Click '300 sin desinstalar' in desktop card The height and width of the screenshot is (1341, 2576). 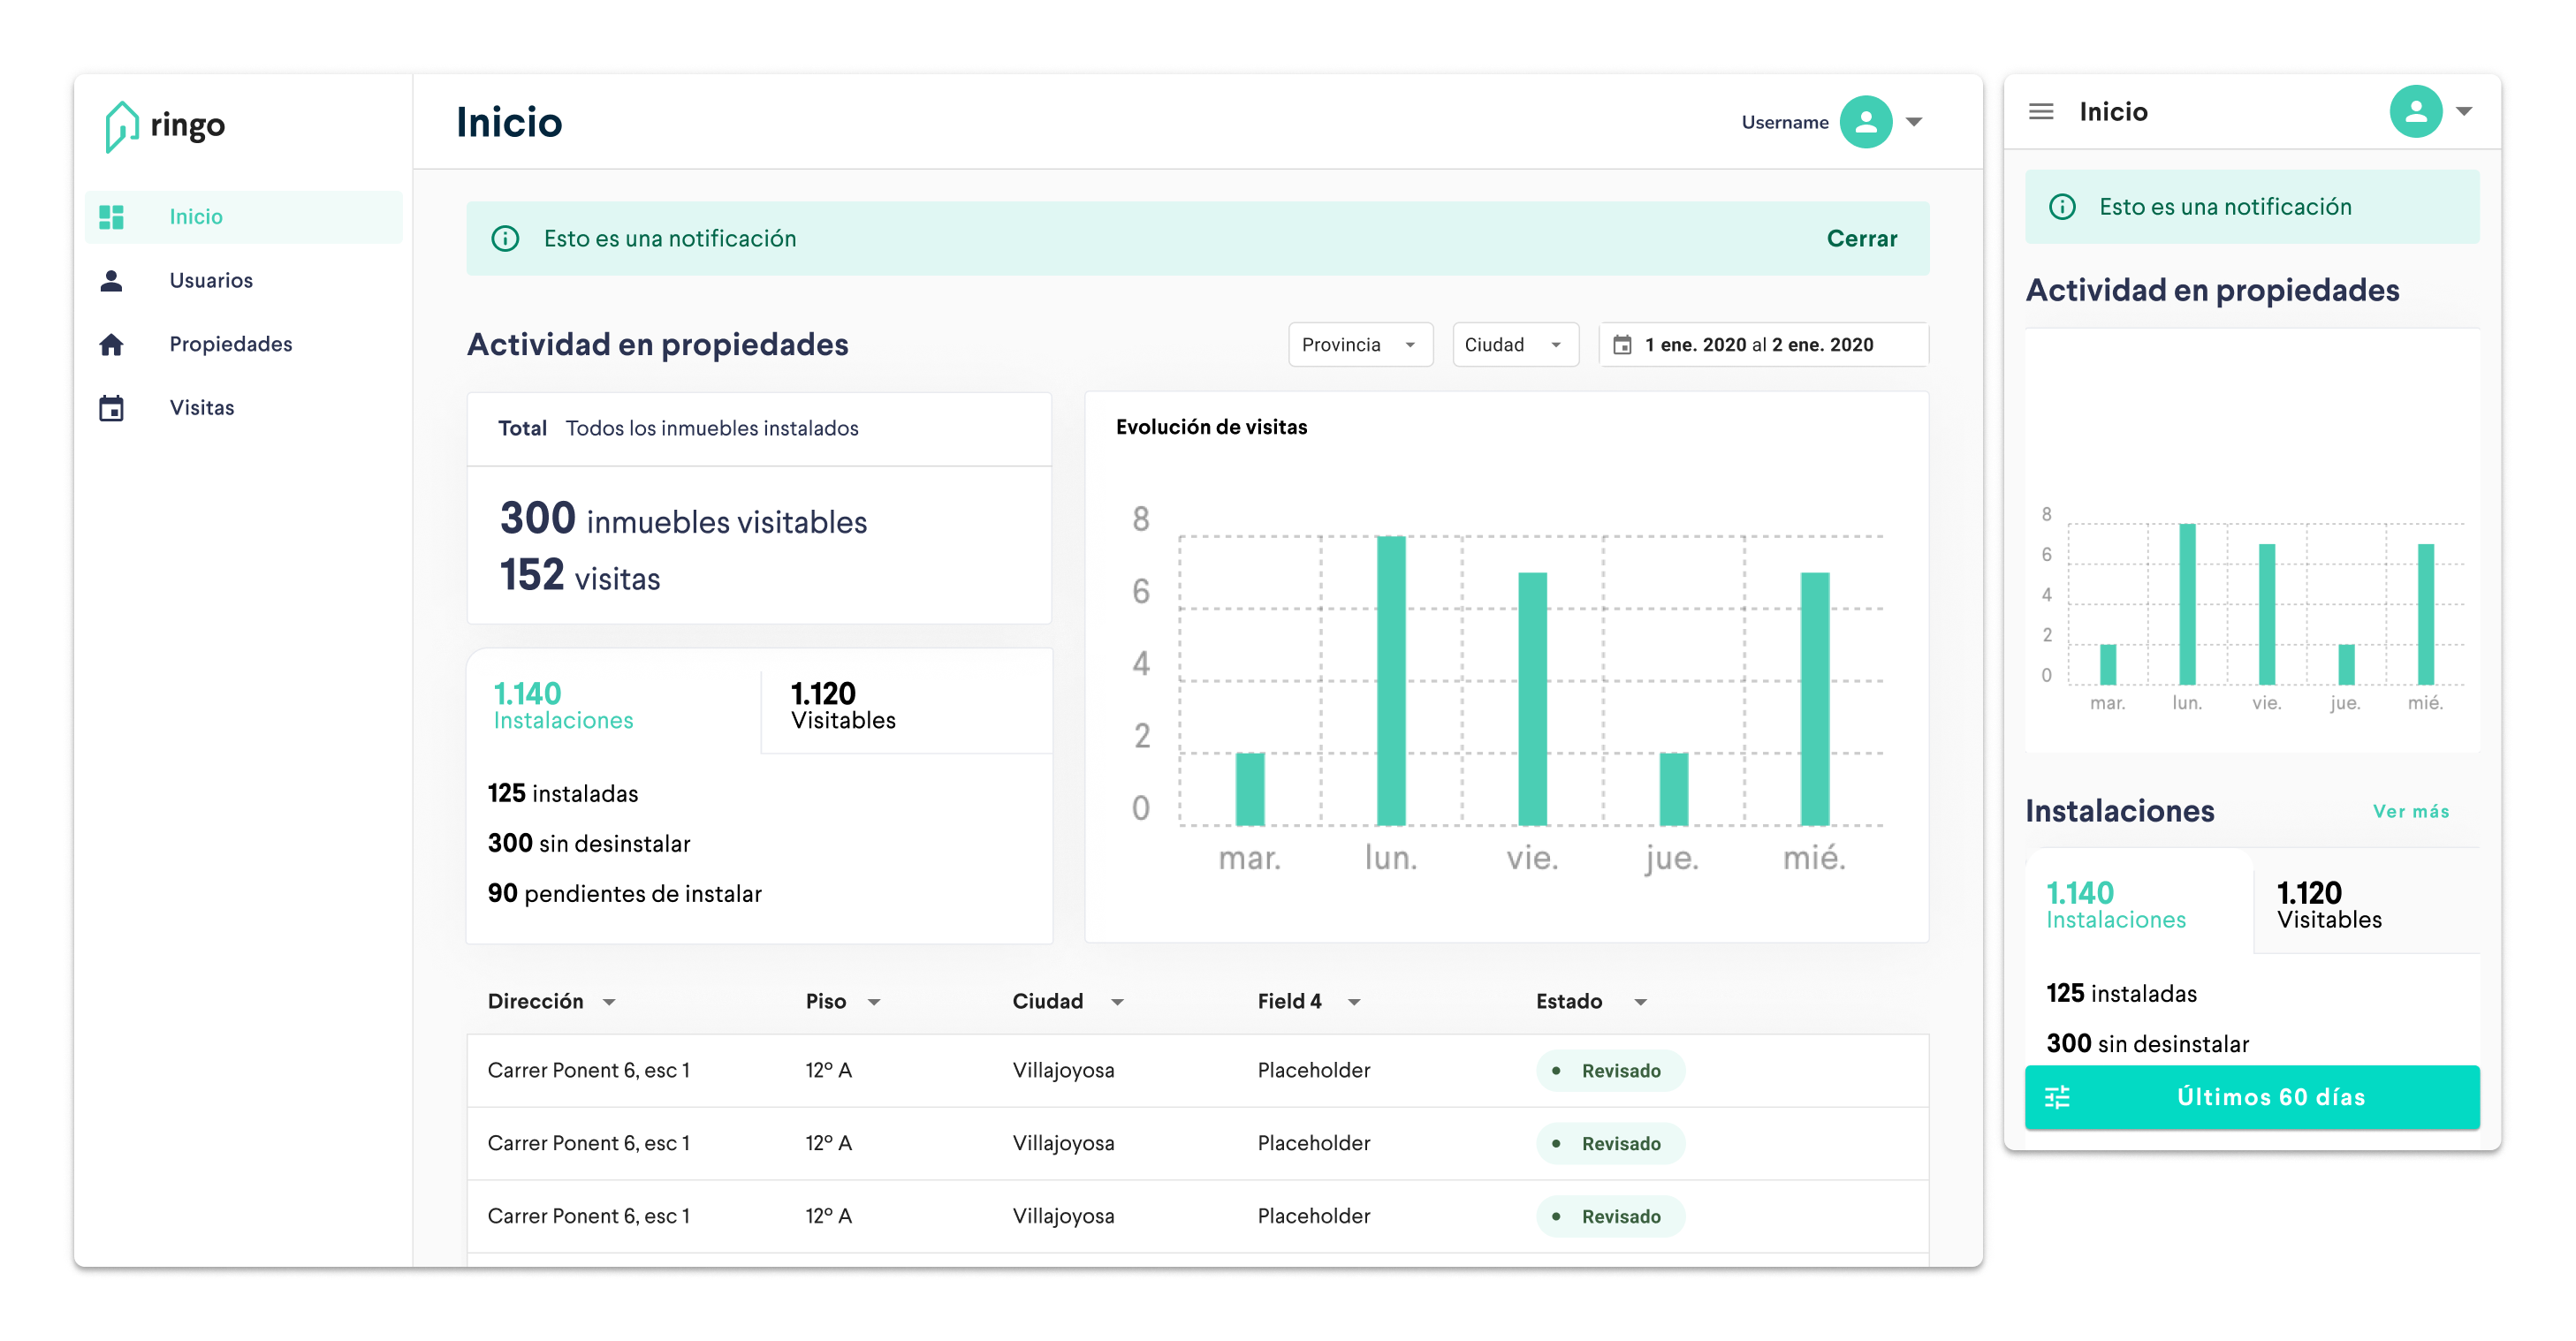pos(588,844)
